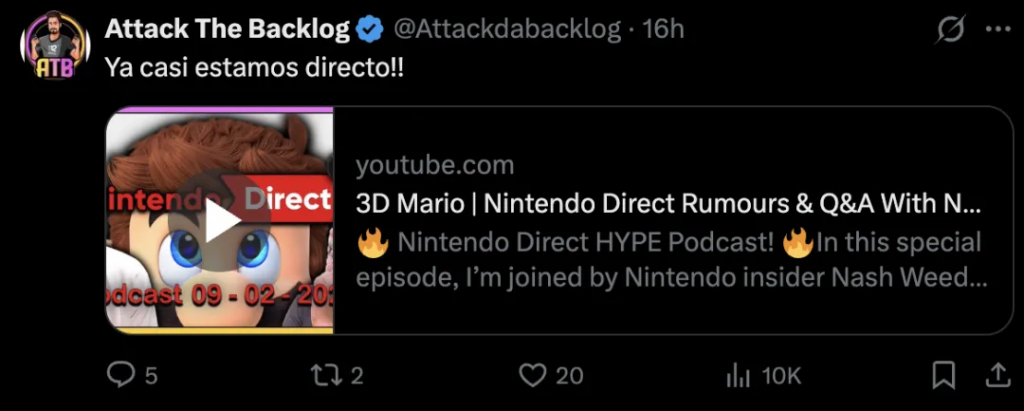Open the 16h timestamp link
The height and width of the screenshot is (411, 1024).
(663, 30)
